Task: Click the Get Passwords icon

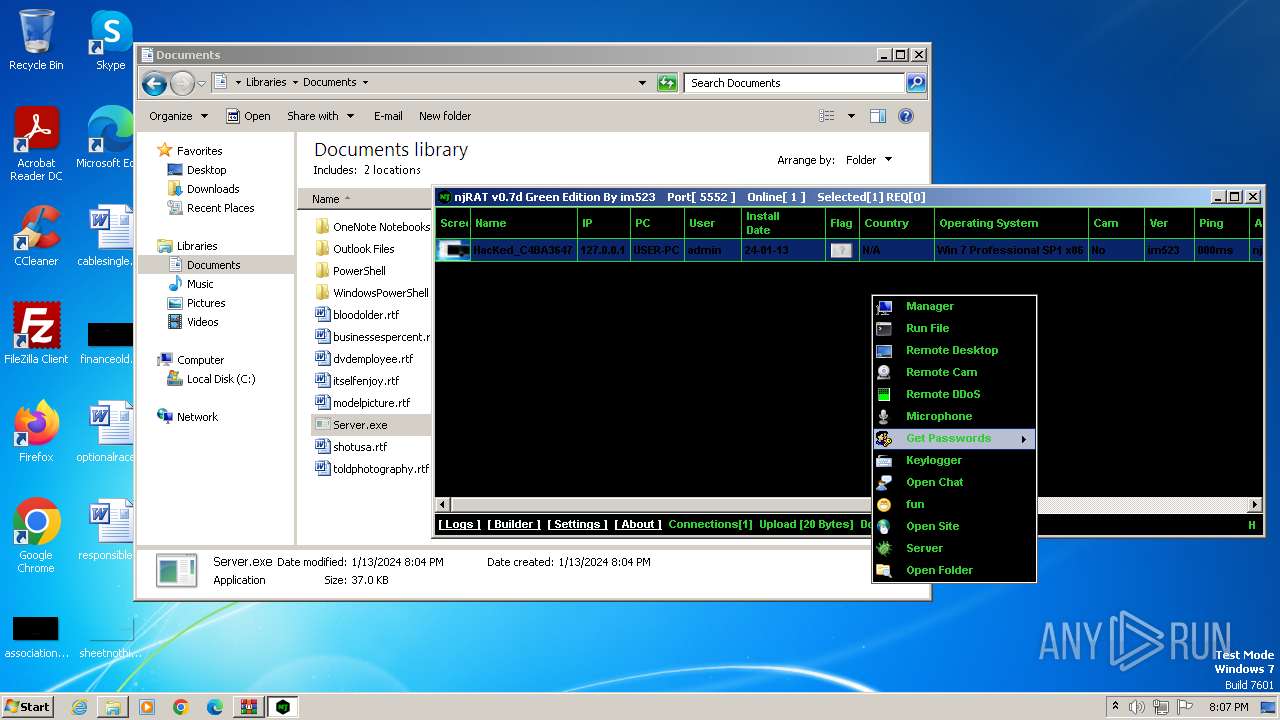Action: point(884,438)
